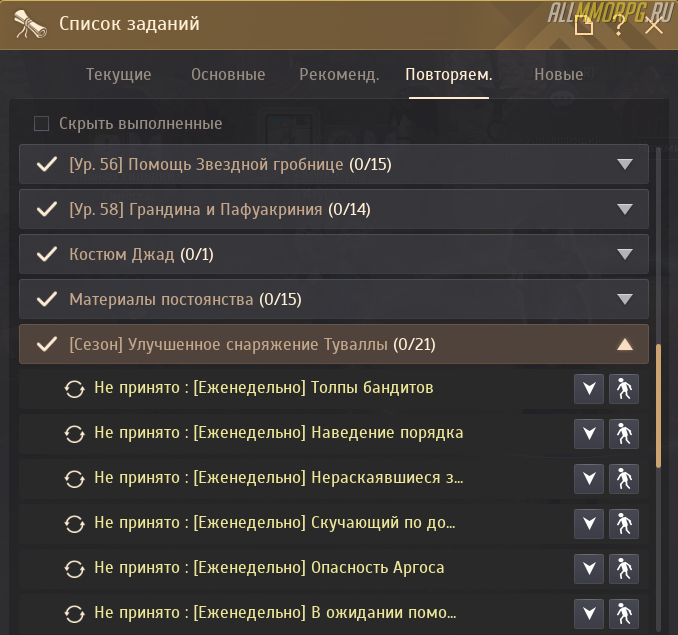The image size is (678, 635).
Task: Click the window icon in the title bar
Action: (x=584, y=26)
